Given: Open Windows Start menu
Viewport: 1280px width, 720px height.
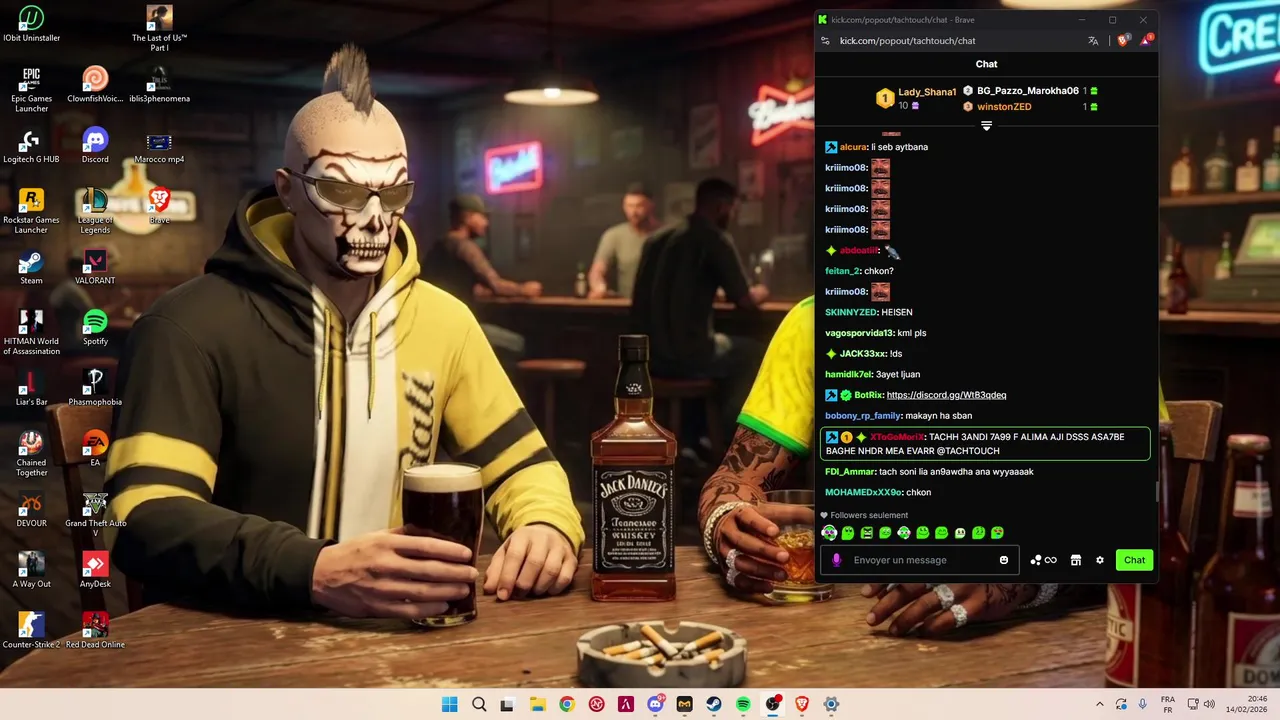Looking at the screenshot, I should 450,705.
